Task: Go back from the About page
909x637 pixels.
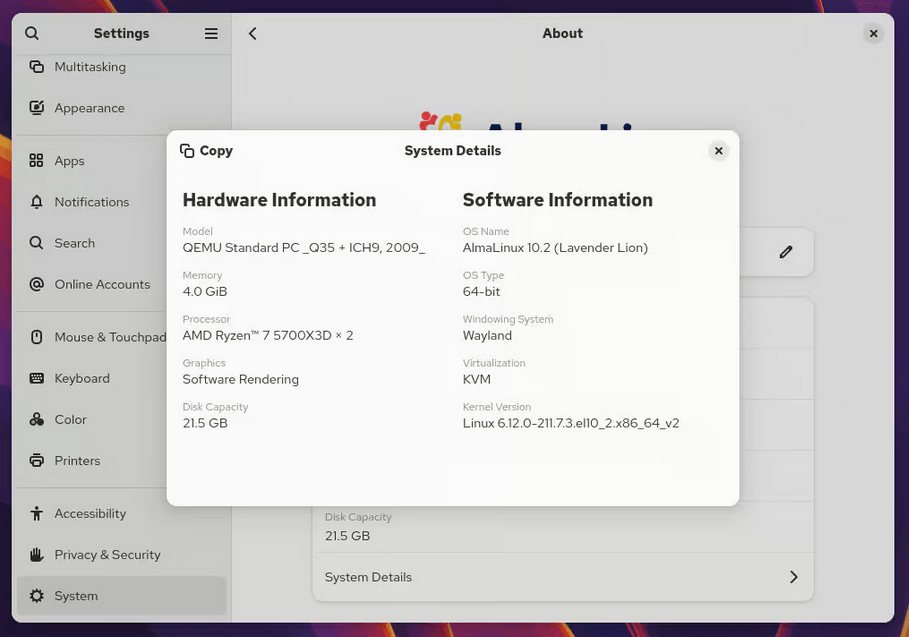Action: pos(253,34)
